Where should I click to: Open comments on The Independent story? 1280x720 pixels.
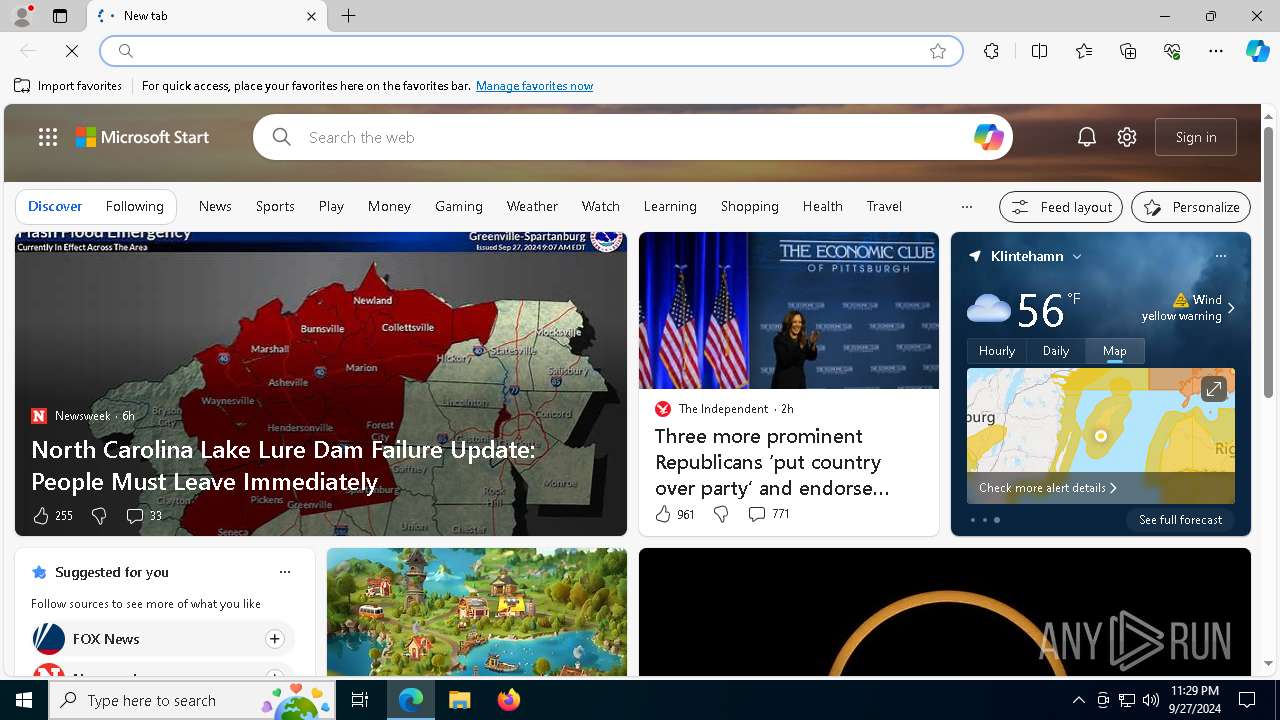(768, 514)
